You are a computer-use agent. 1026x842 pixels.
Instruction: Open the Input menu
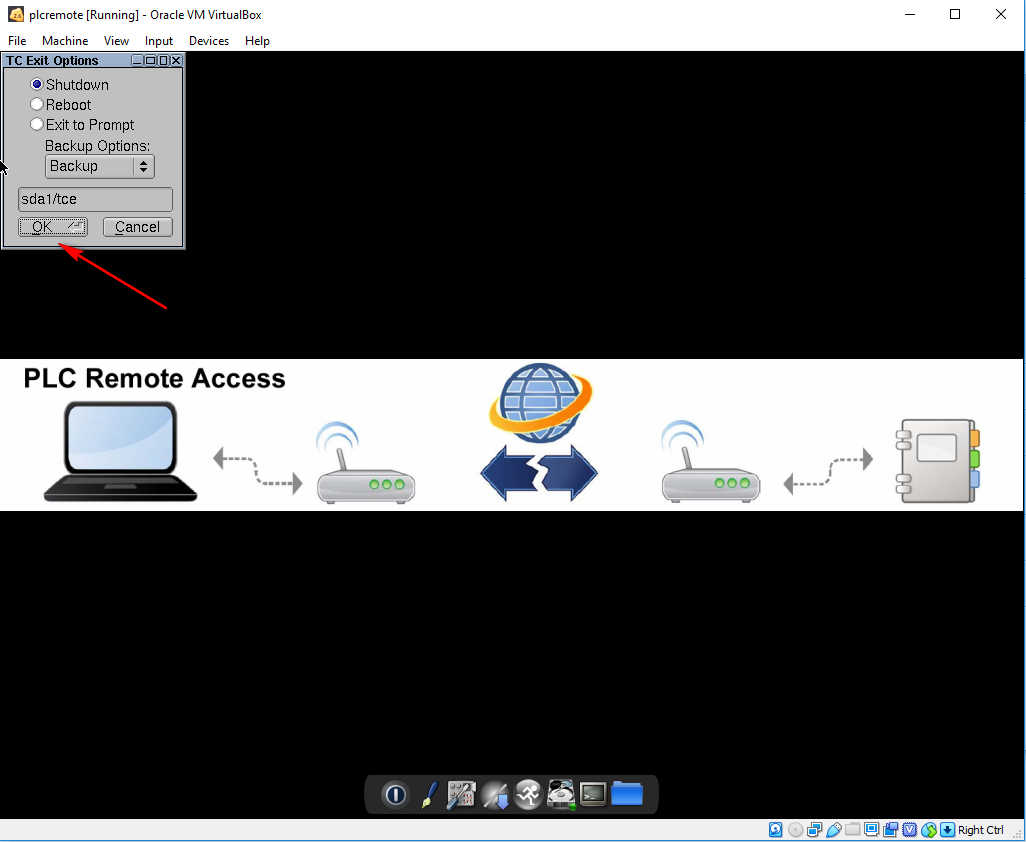tap(159, 41)
